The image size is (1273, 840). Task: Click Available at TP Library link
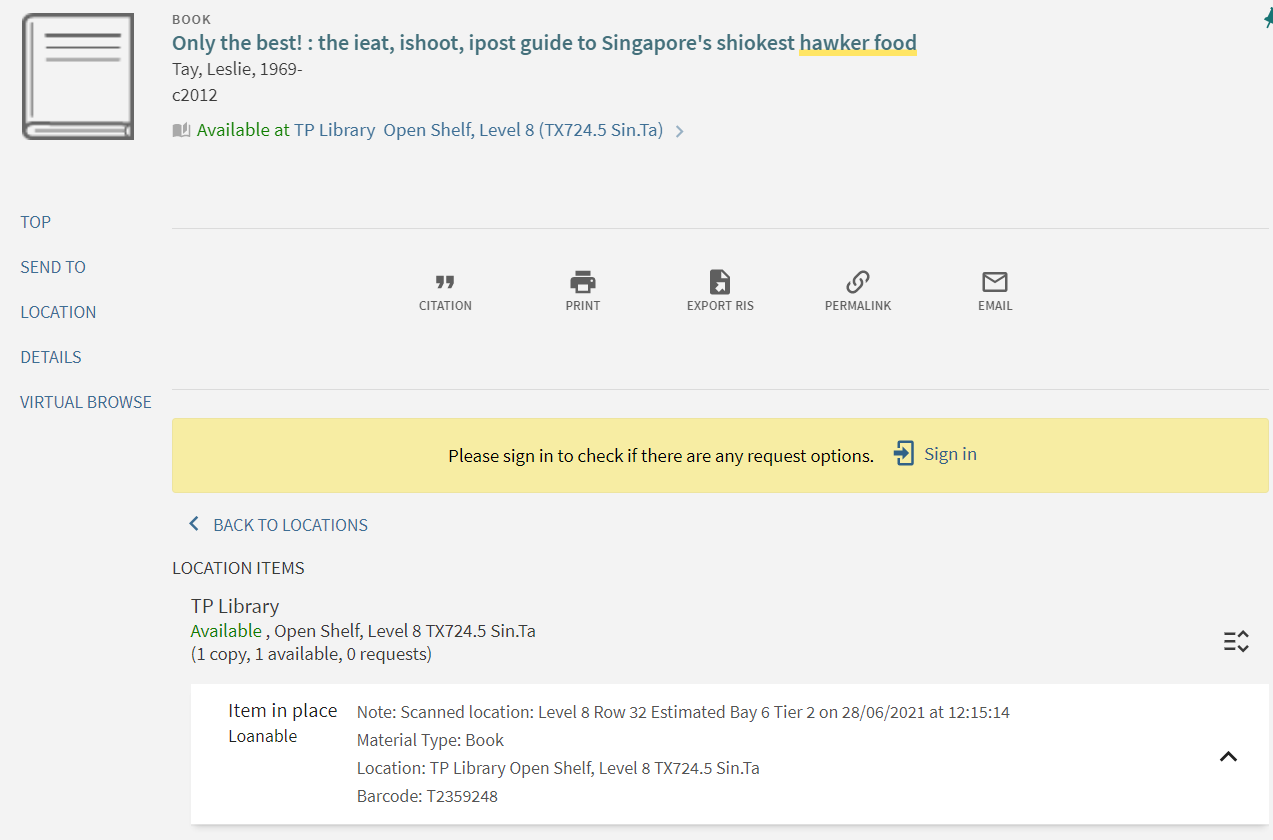click(286, 130)
